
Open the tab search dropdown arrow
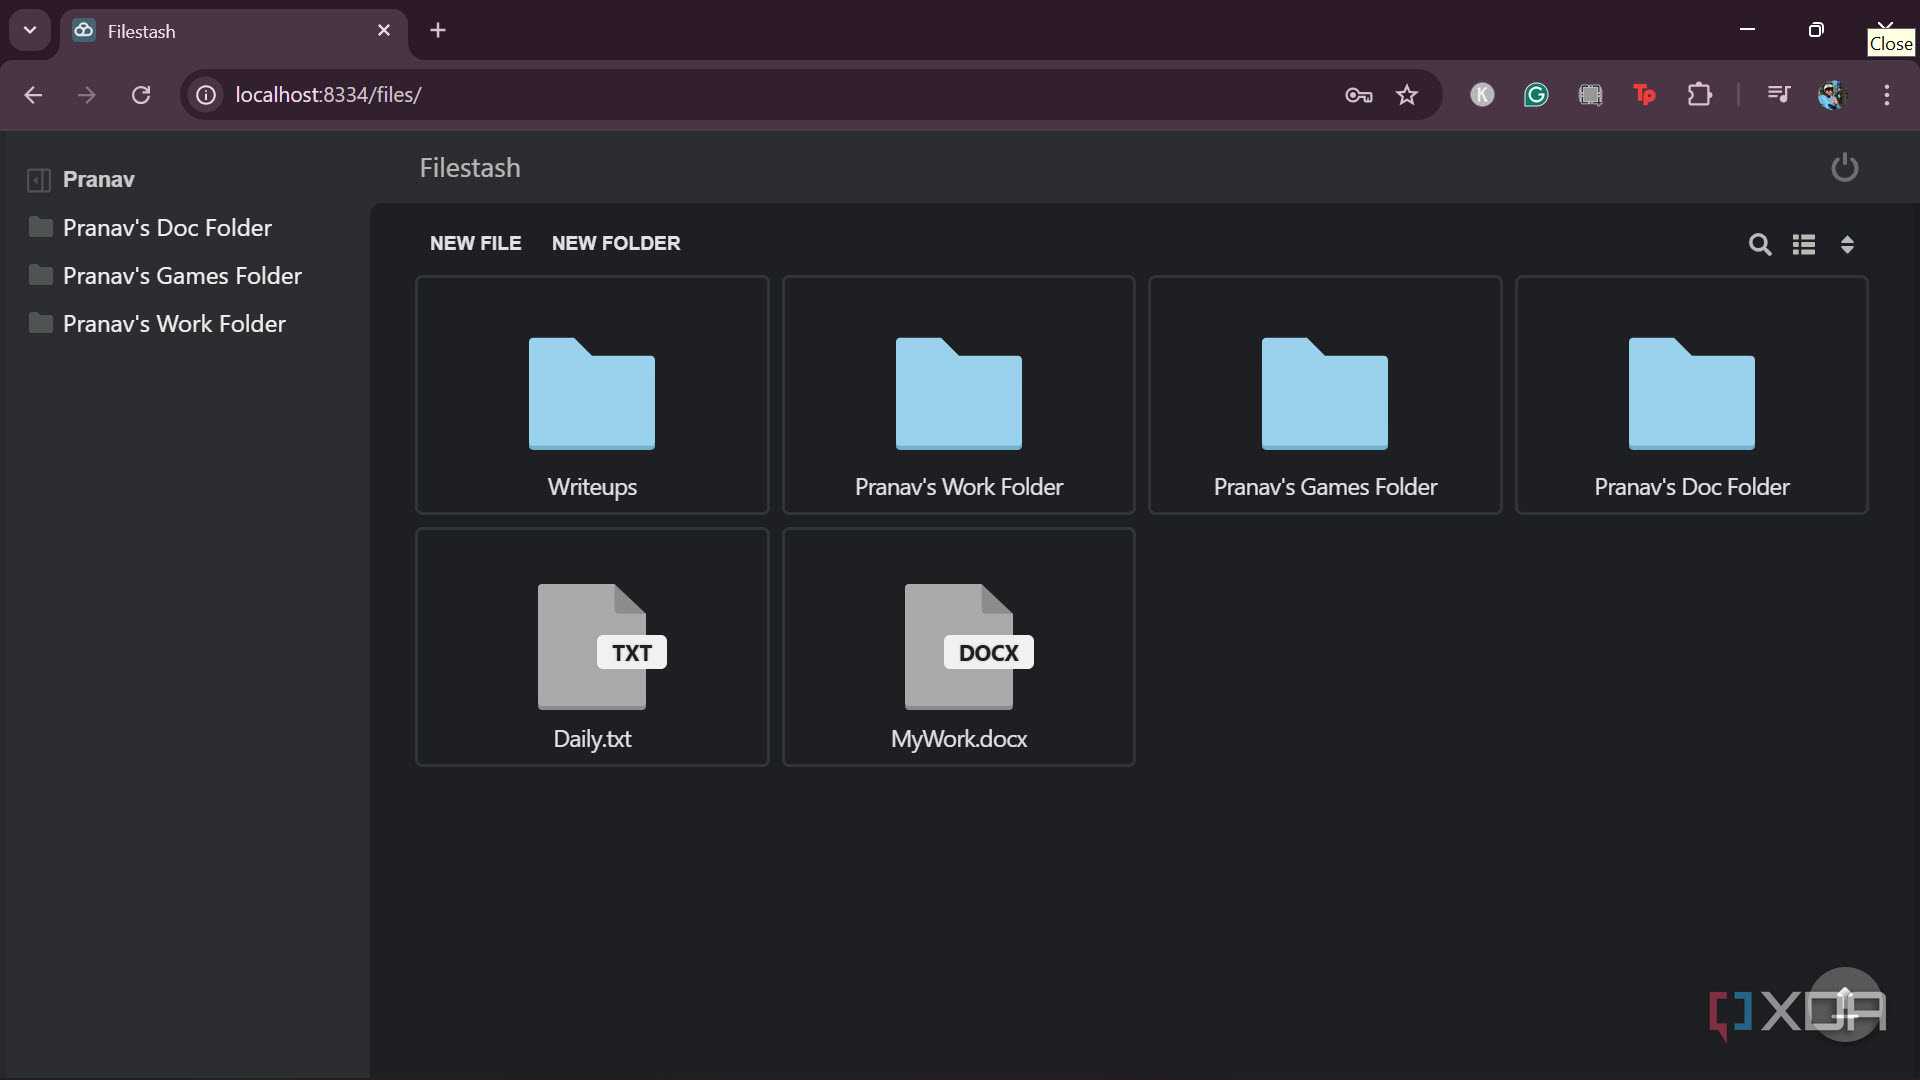[x=30, y=30]
